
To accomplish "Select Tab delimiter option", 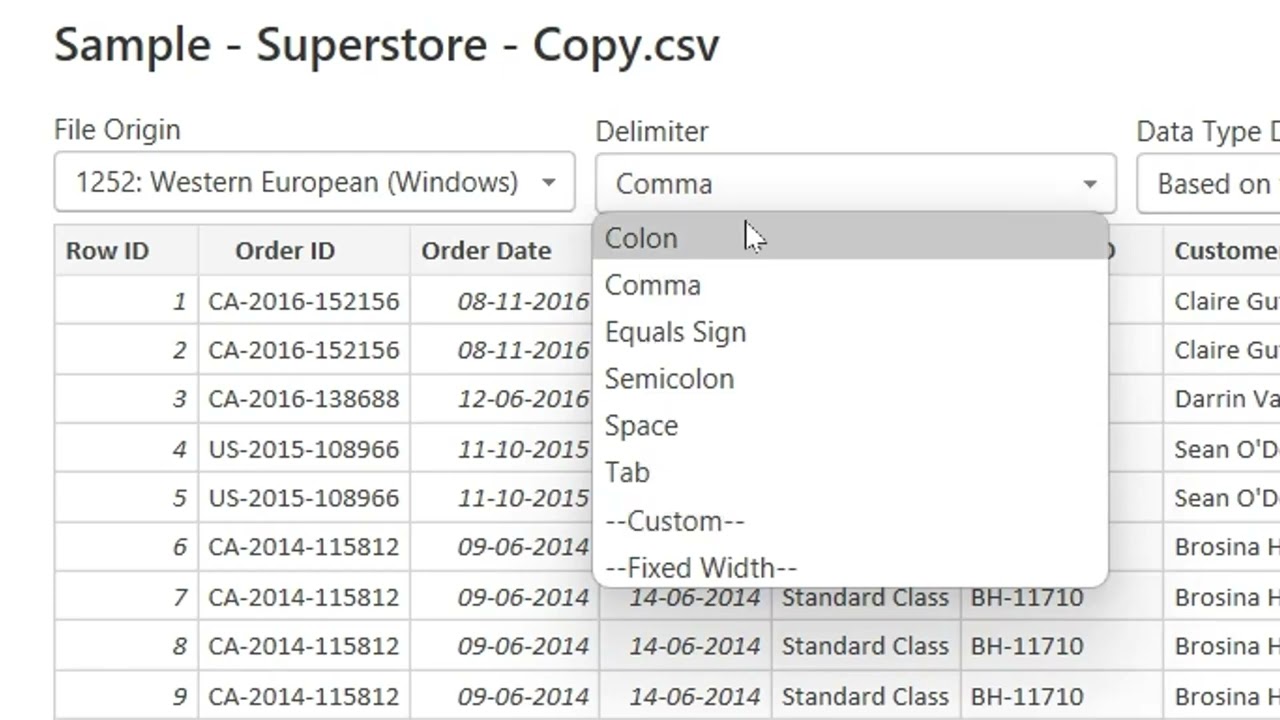I will (628, 472).
